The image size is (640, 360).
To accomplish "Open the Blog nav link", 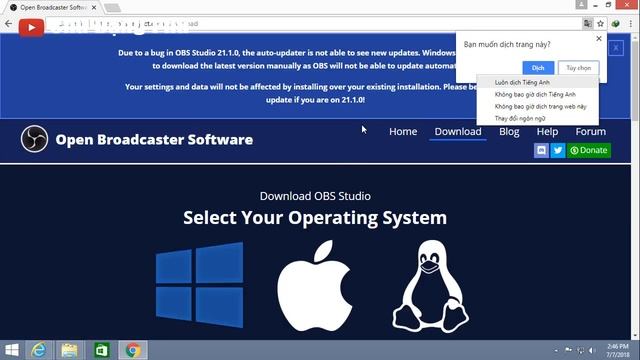I will (x=509, y=131).
